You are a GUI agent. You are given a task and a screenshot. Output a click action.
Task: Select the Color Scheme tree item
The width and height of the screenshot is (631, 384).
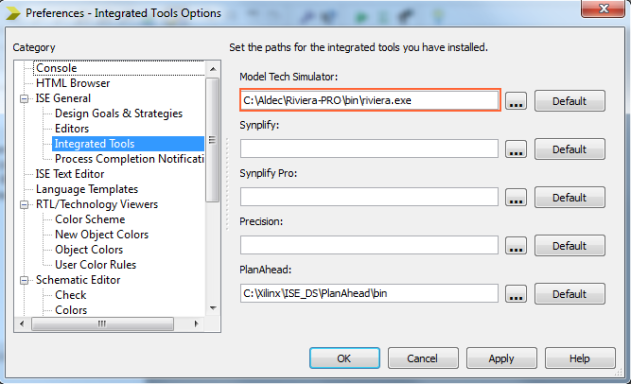click(90, 219)
